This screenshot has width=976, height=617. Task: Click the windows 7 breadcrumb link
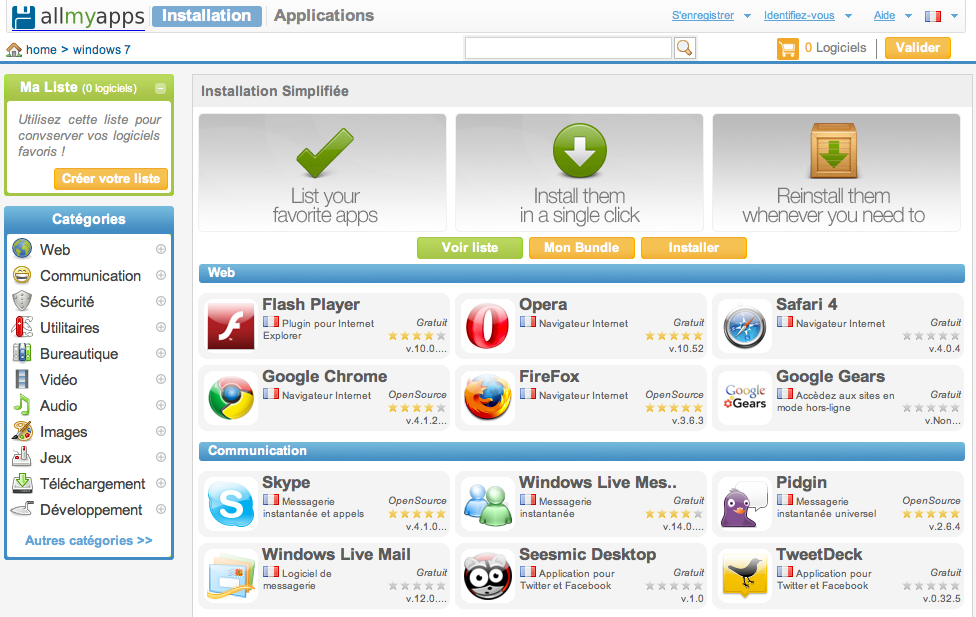click(101, 50)
